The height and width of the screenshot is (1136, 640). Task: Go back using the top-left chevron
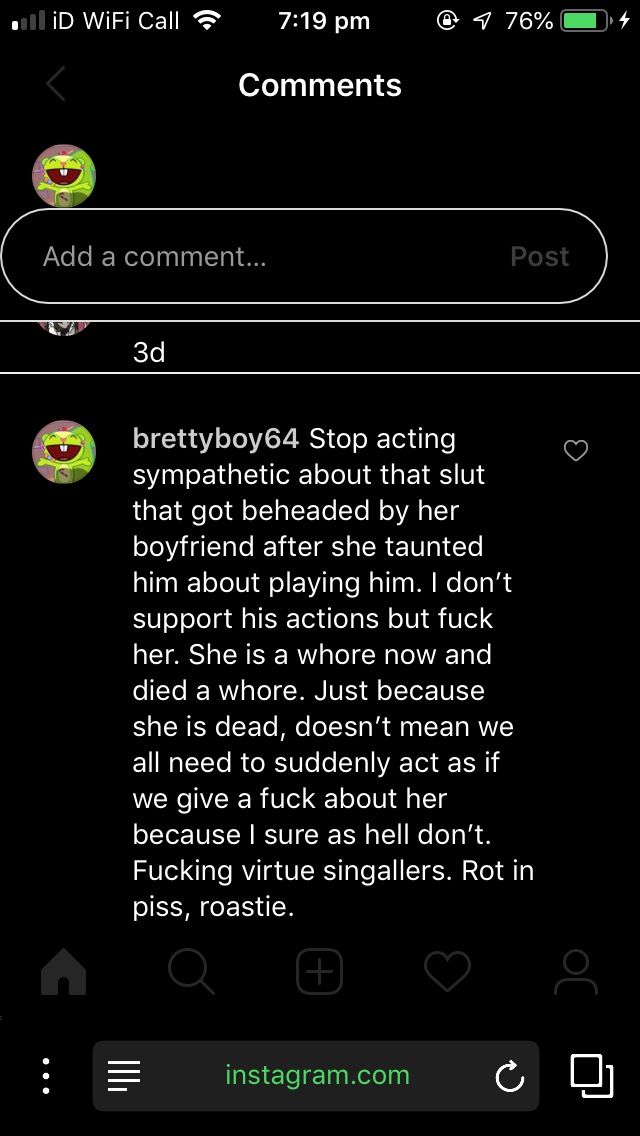pos(56,85)
